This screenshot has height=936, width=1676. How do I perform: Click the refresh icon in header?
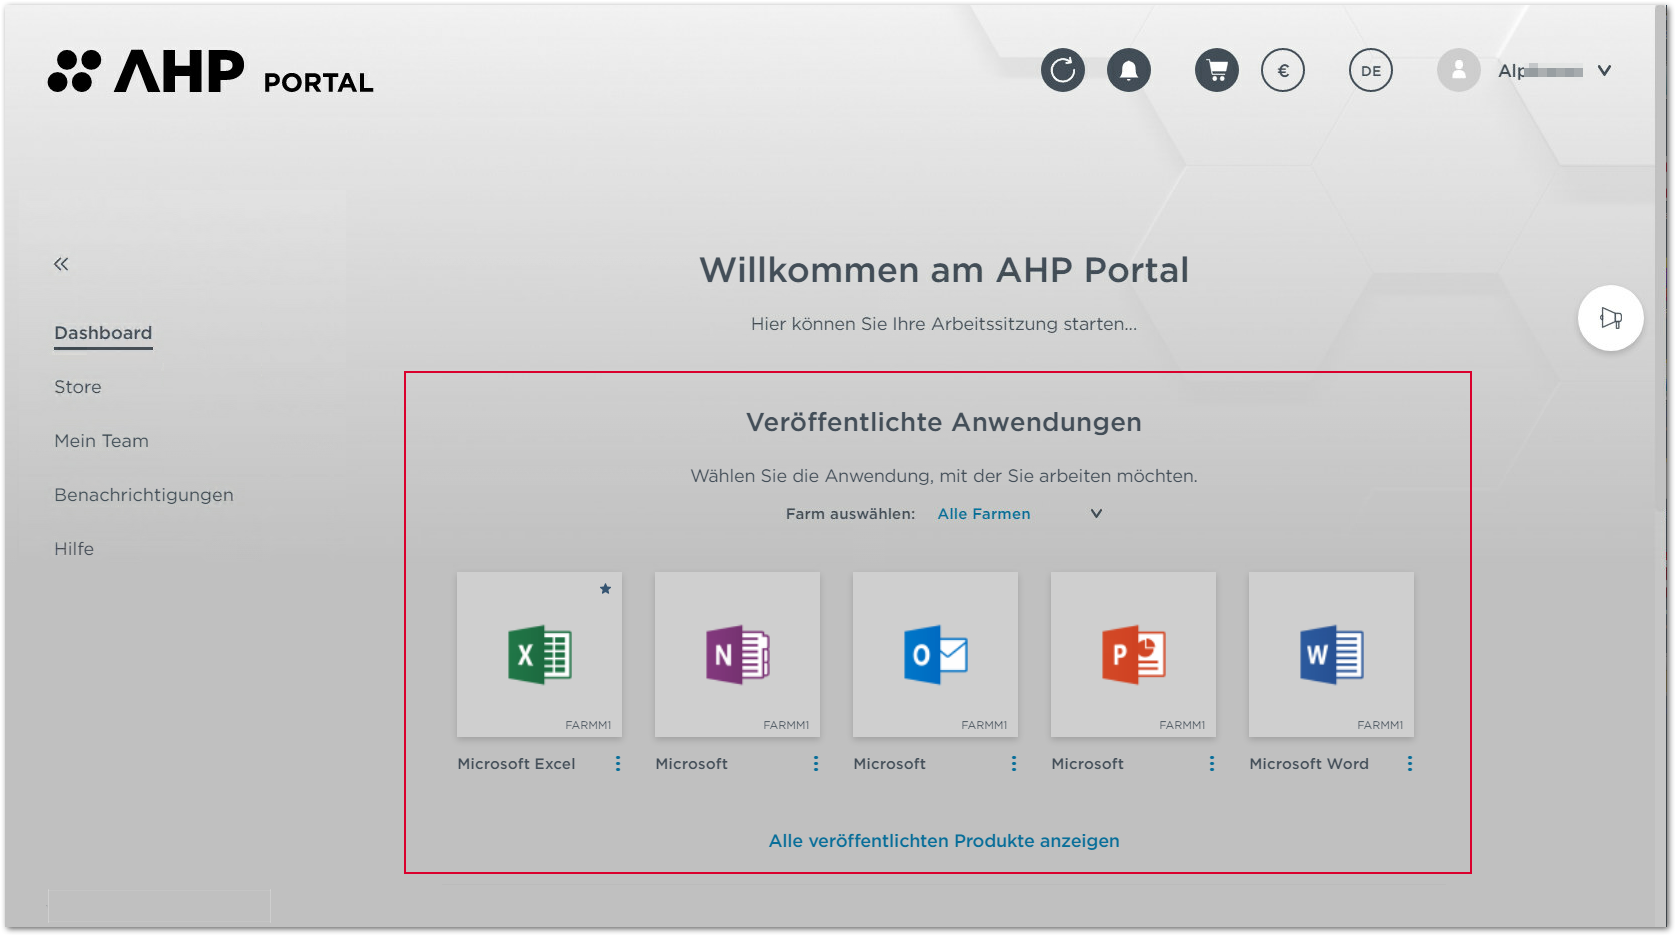(x=1063, y=70)
